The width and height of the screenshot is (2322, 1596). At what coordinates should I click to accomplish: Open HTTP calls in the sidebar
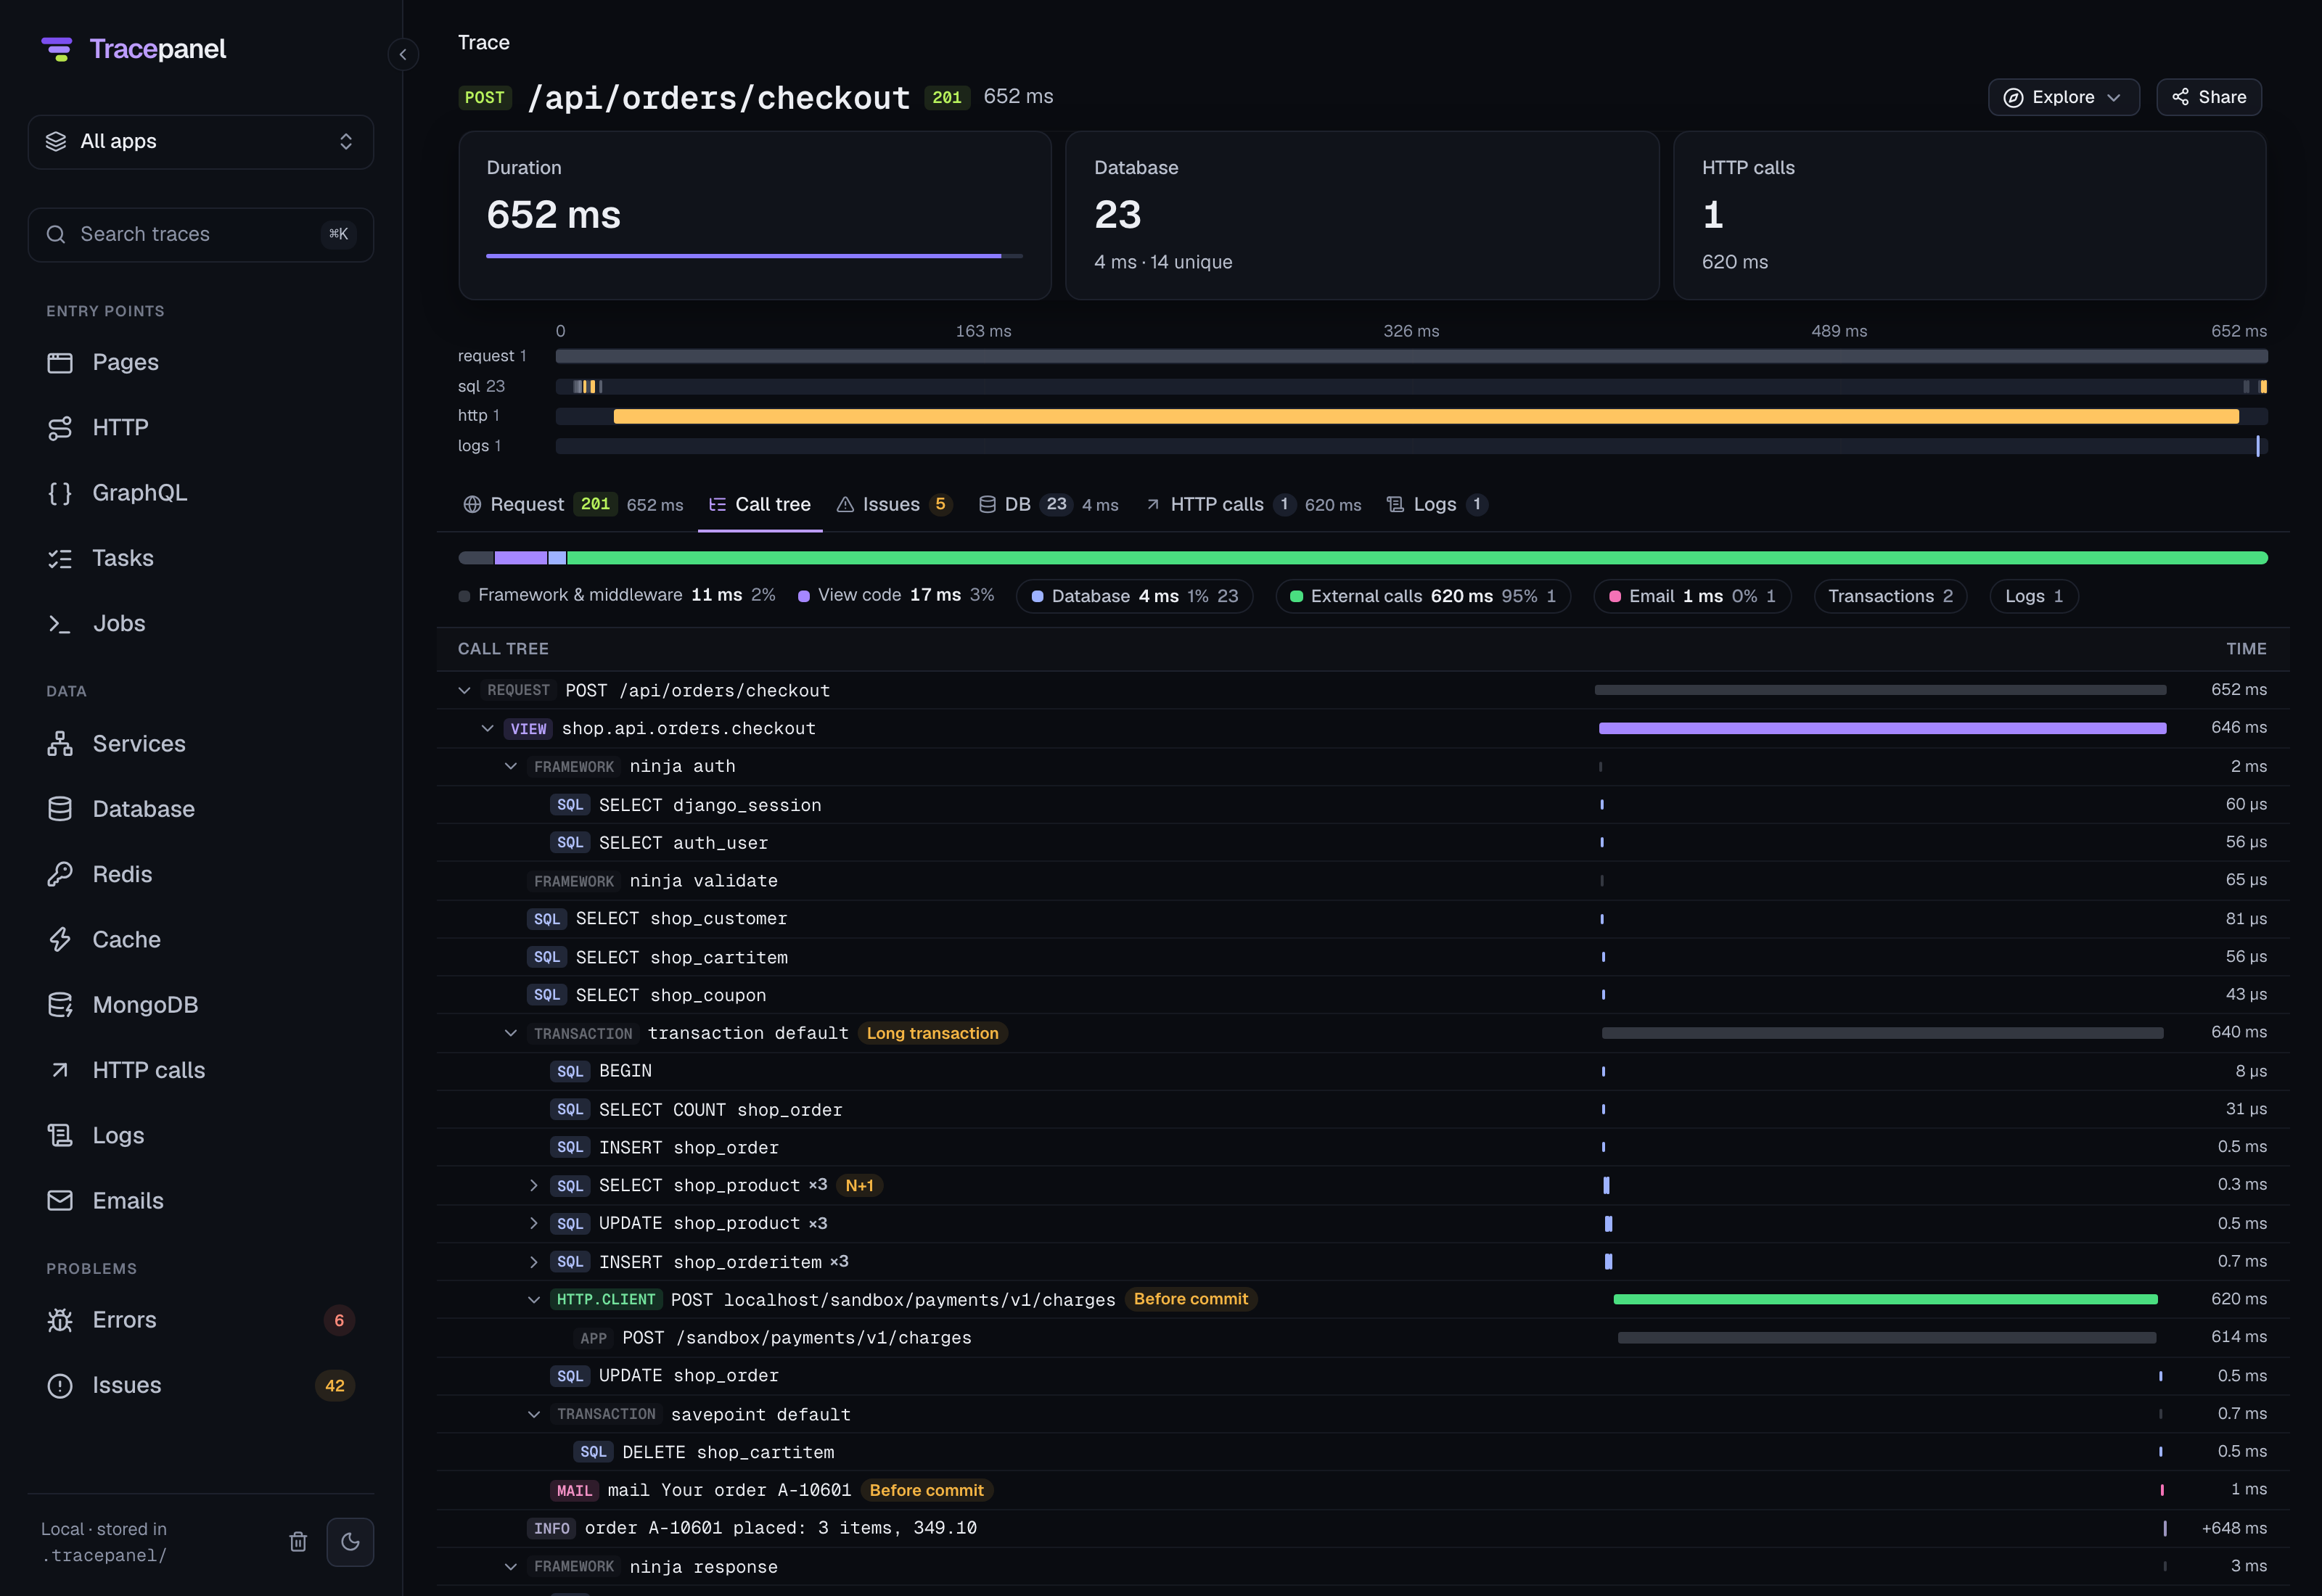[201, 1070]
